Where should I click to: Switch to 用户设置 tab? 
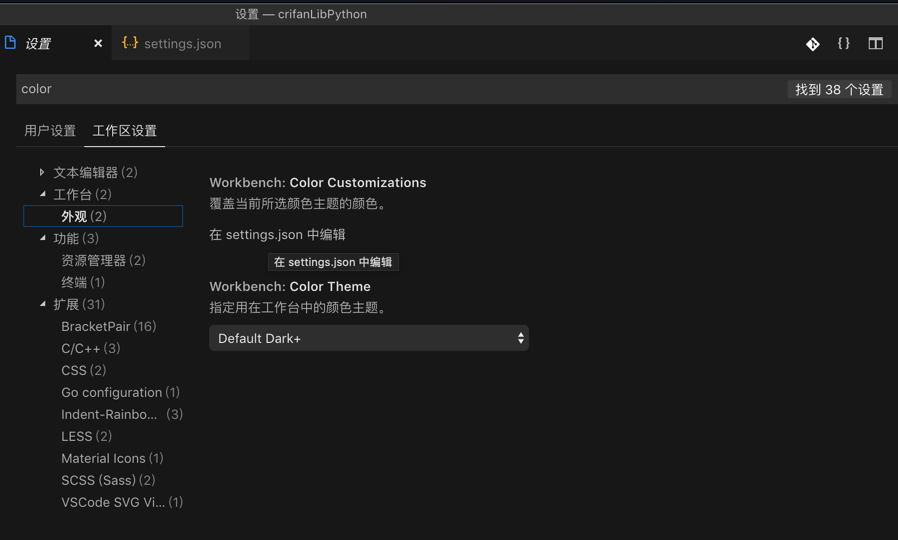(50, 131)
